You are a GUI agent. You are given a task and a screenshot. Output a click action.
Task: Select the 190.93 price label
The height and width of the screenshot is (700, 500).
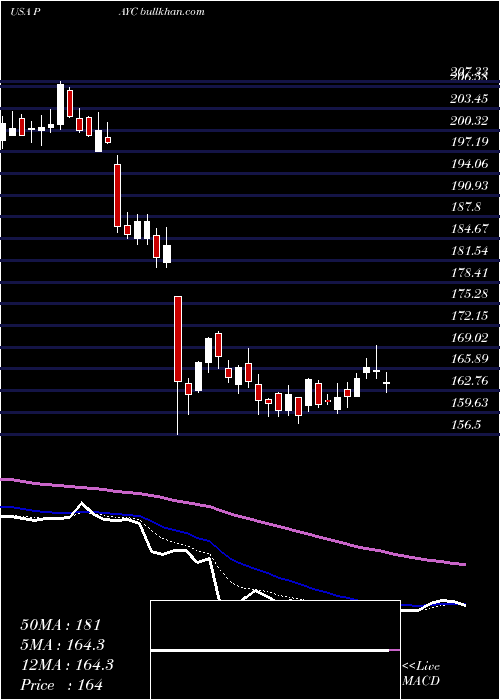pos(469,186)
